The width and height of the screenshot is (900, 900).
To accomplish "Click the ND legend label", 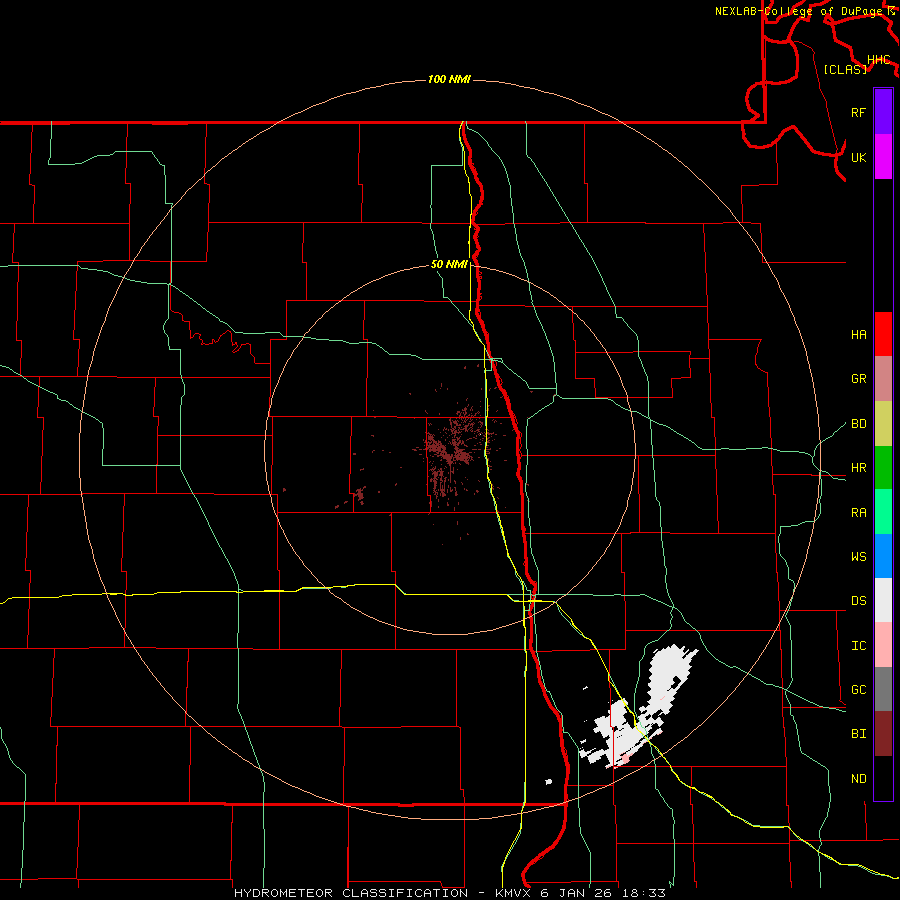I will point(859,778).
